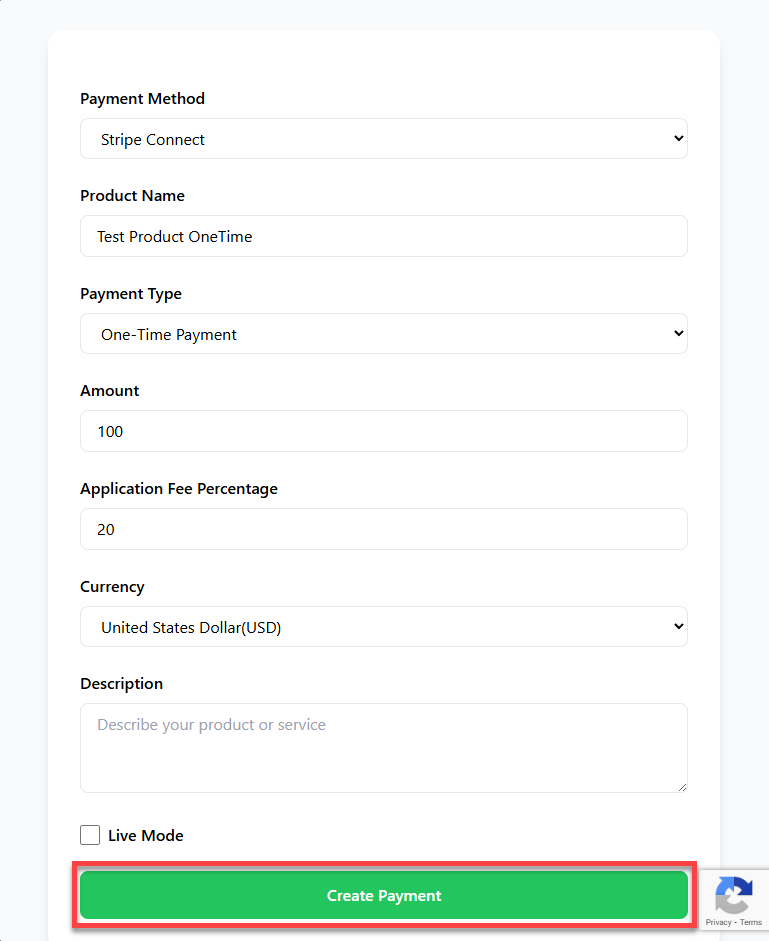Click the reCAPTCHA logo icon
Screen dimensions: 769x941
click(734, 894)
